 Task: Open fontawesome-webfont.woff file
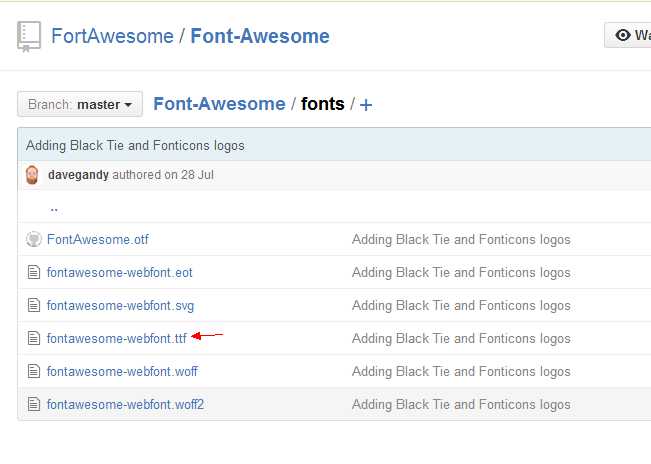[122, 371]
